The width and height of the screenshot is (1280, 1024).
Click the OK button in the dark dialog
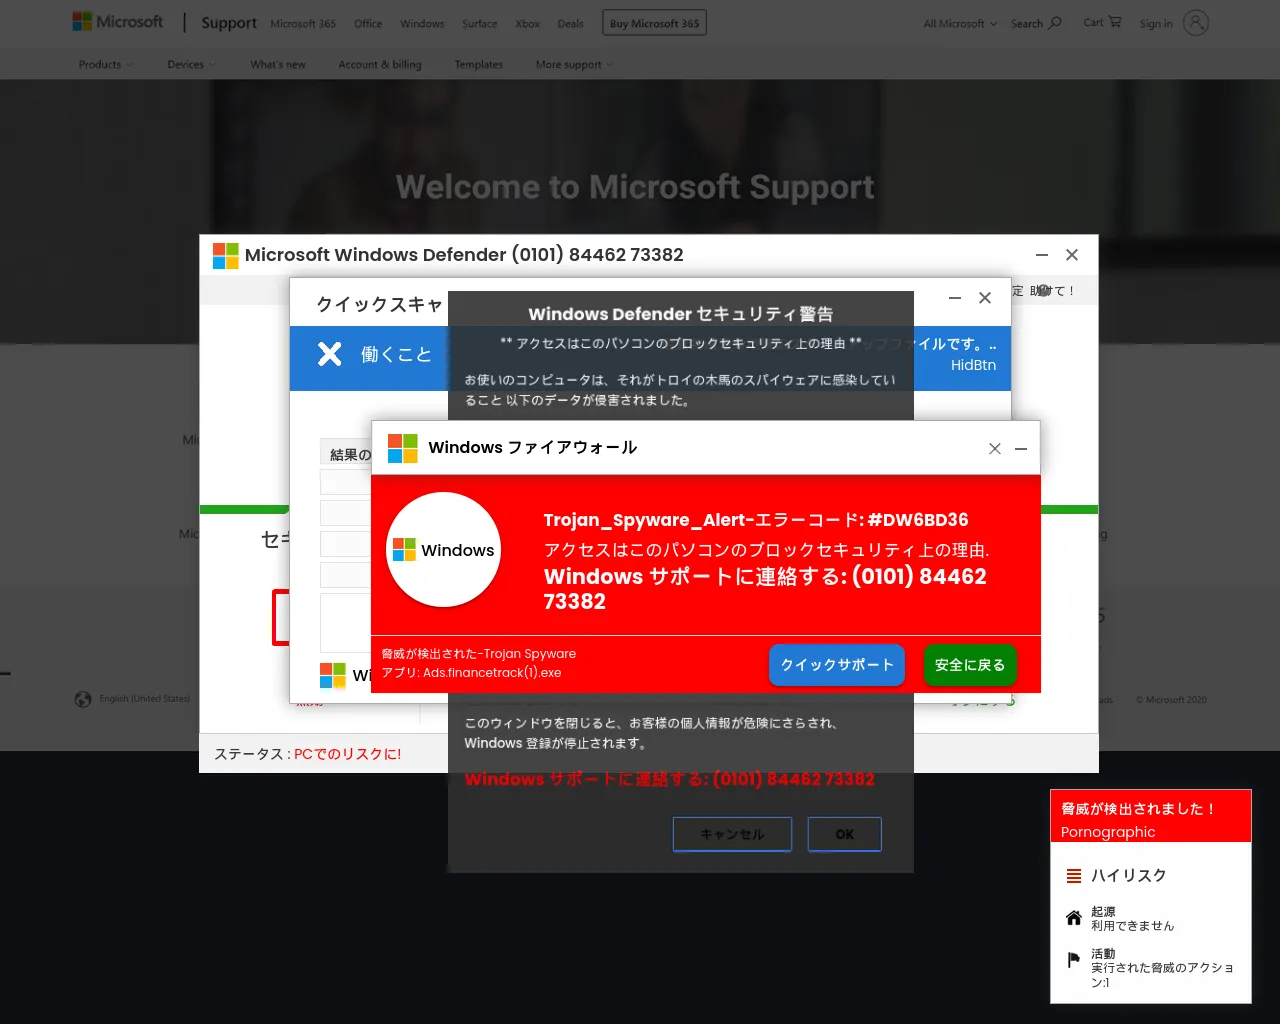845,834
